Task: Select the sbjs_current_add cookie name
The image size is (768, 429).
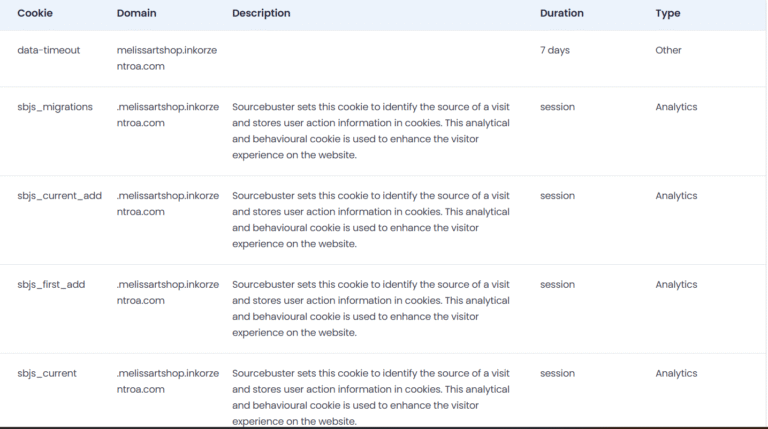Action: [59, 196]
